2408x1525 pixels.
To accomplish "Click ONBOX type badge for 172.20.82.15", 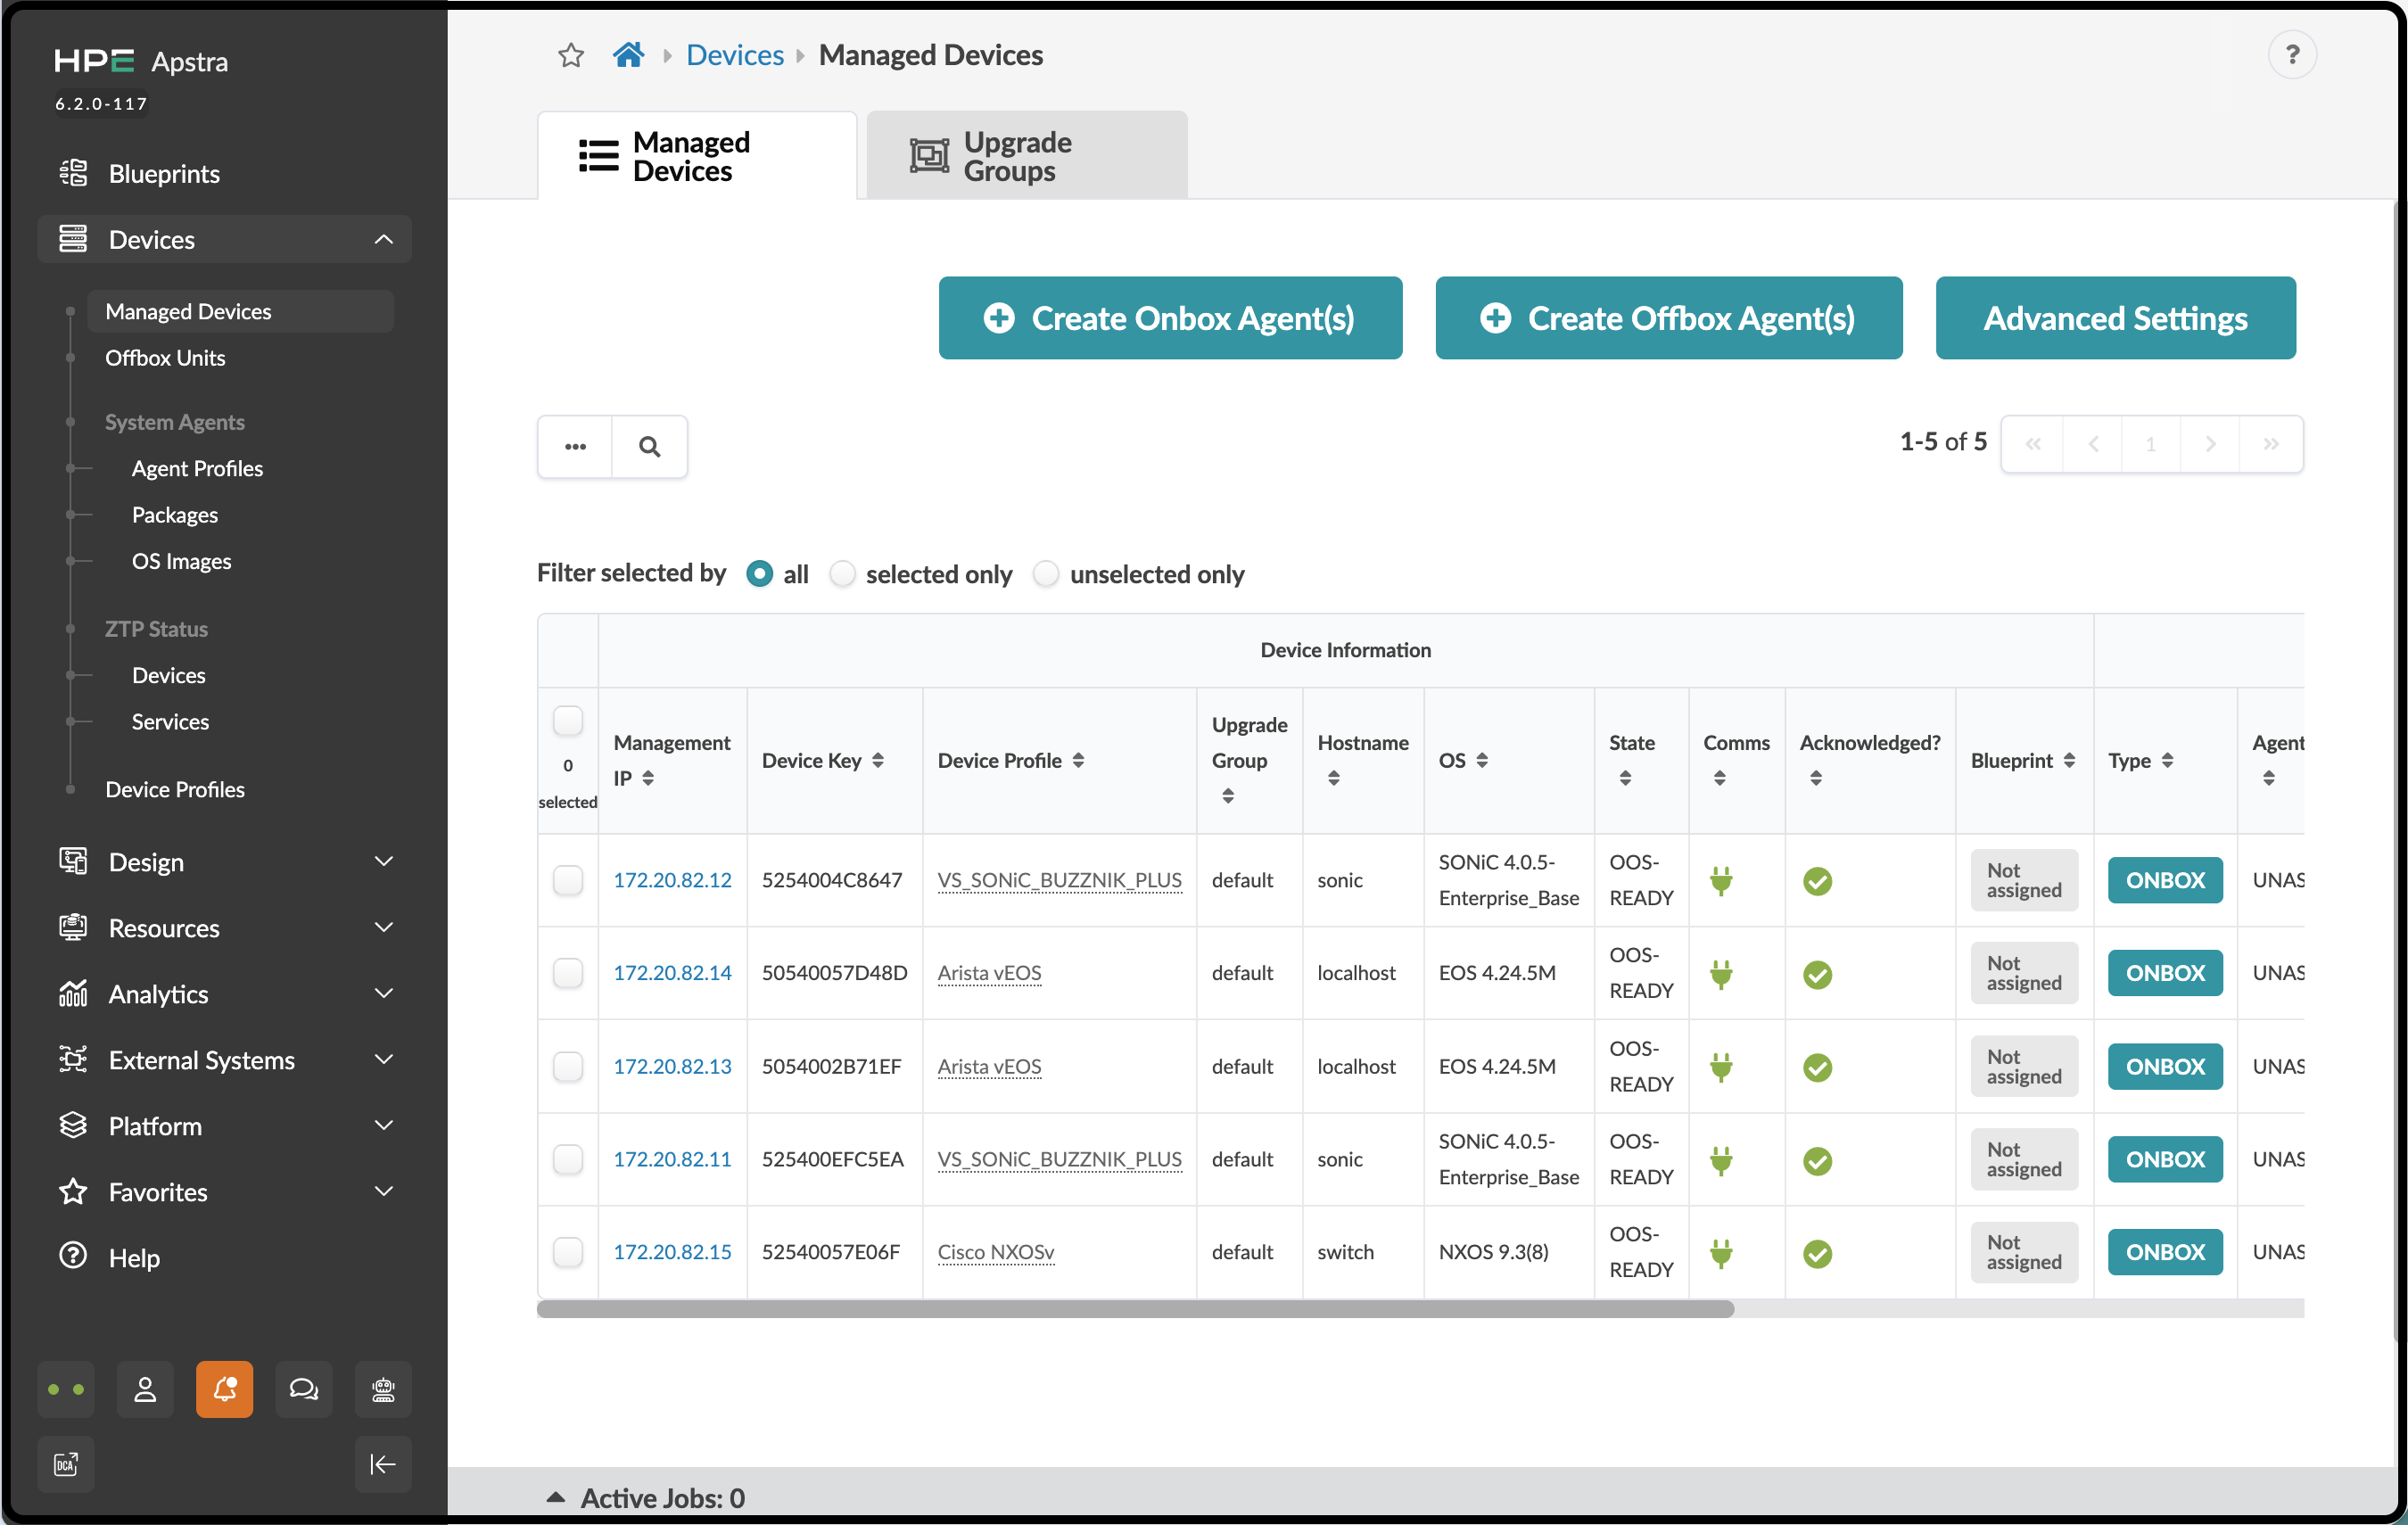I will (2165, 1252).
